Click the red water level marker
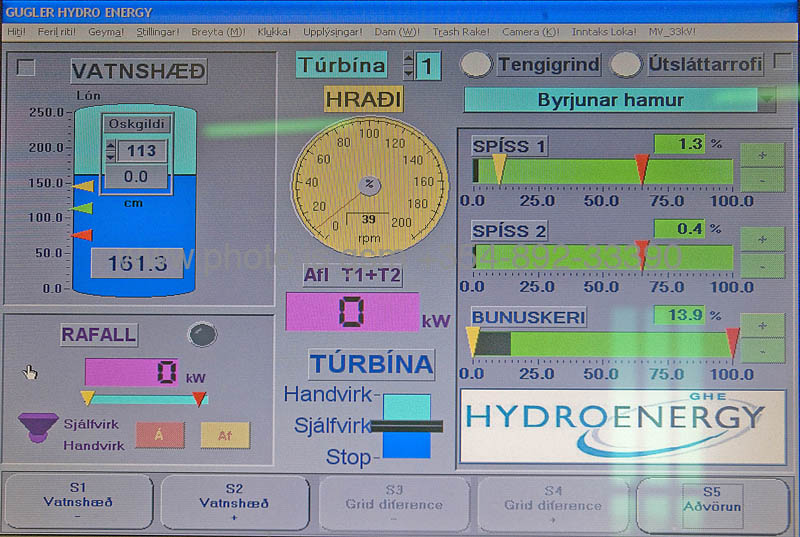 click(82, 235)
